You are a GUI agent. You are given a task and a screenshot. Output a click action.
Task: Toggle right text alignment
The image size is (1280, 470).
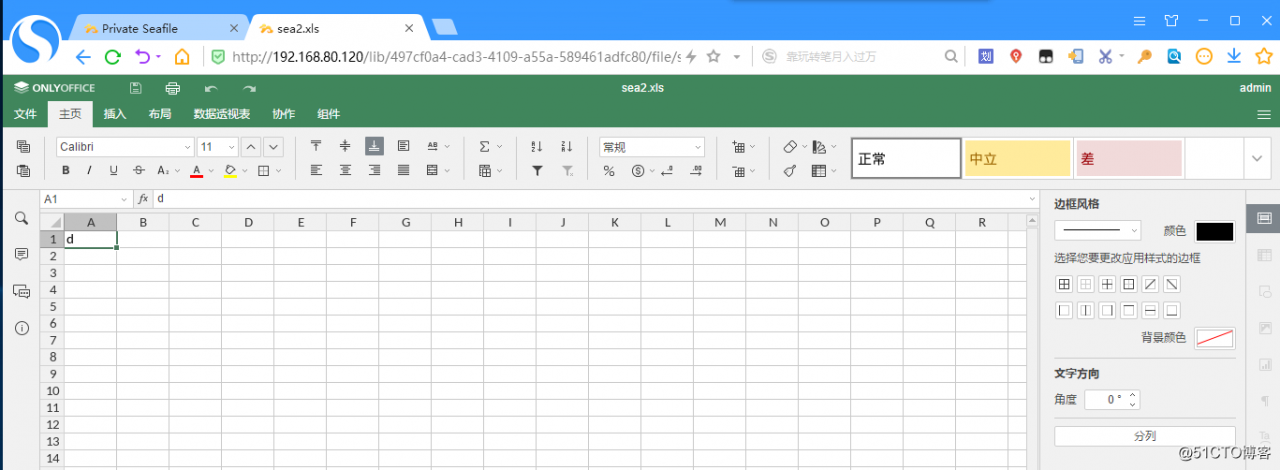(374, 170)
